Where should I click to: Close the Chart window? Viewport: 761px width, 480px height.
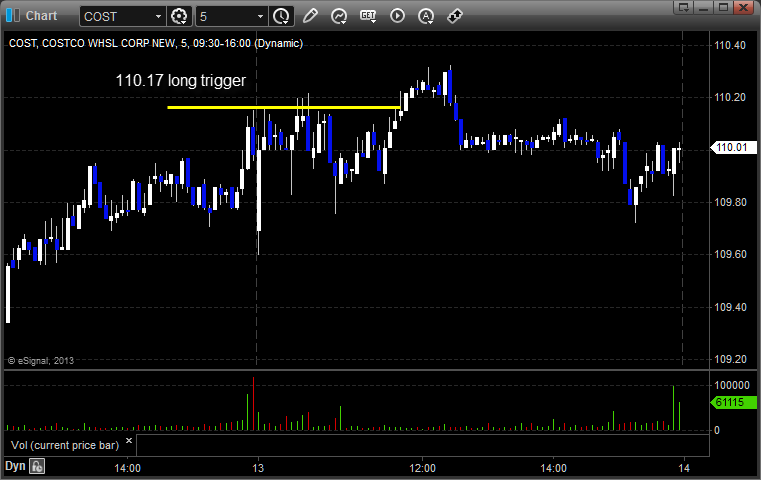(x=743, y=7)
